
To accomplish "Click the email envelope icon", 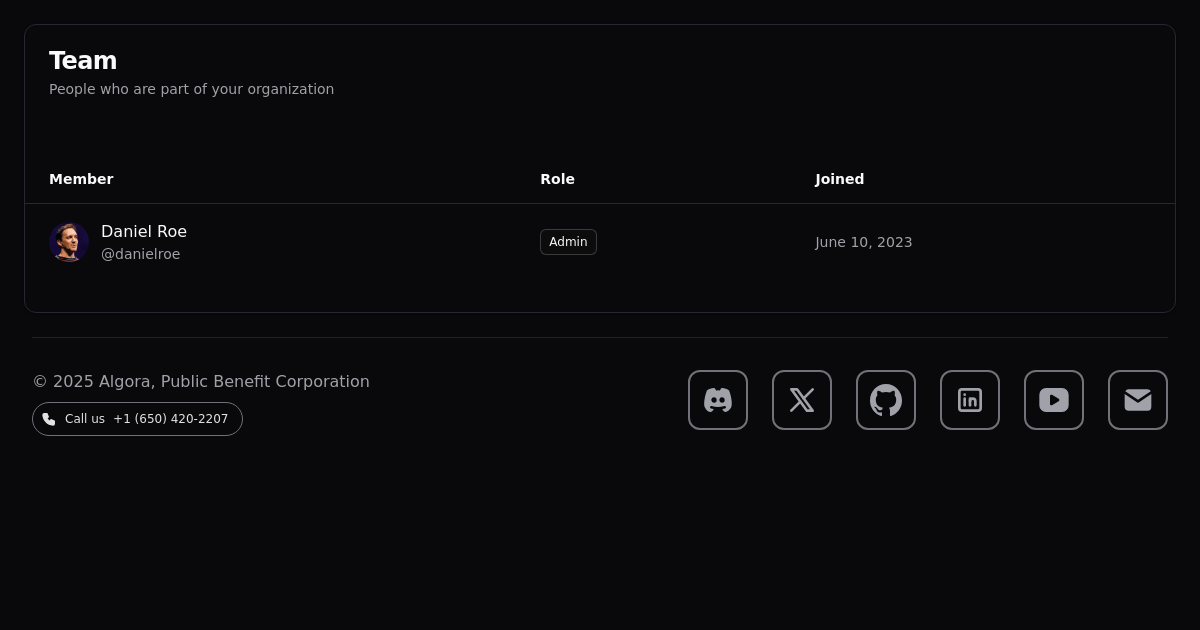I will tap(1138, 400).
